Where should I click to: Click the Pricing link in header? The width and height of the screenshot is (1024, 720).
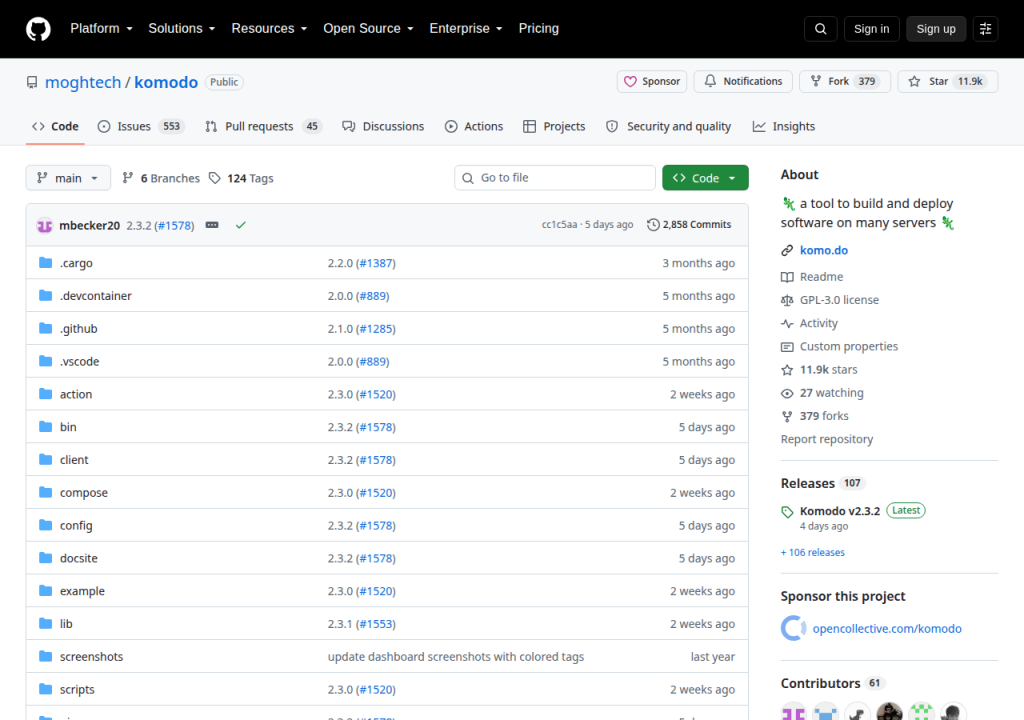pyautogui.click(x=539, y=29)
